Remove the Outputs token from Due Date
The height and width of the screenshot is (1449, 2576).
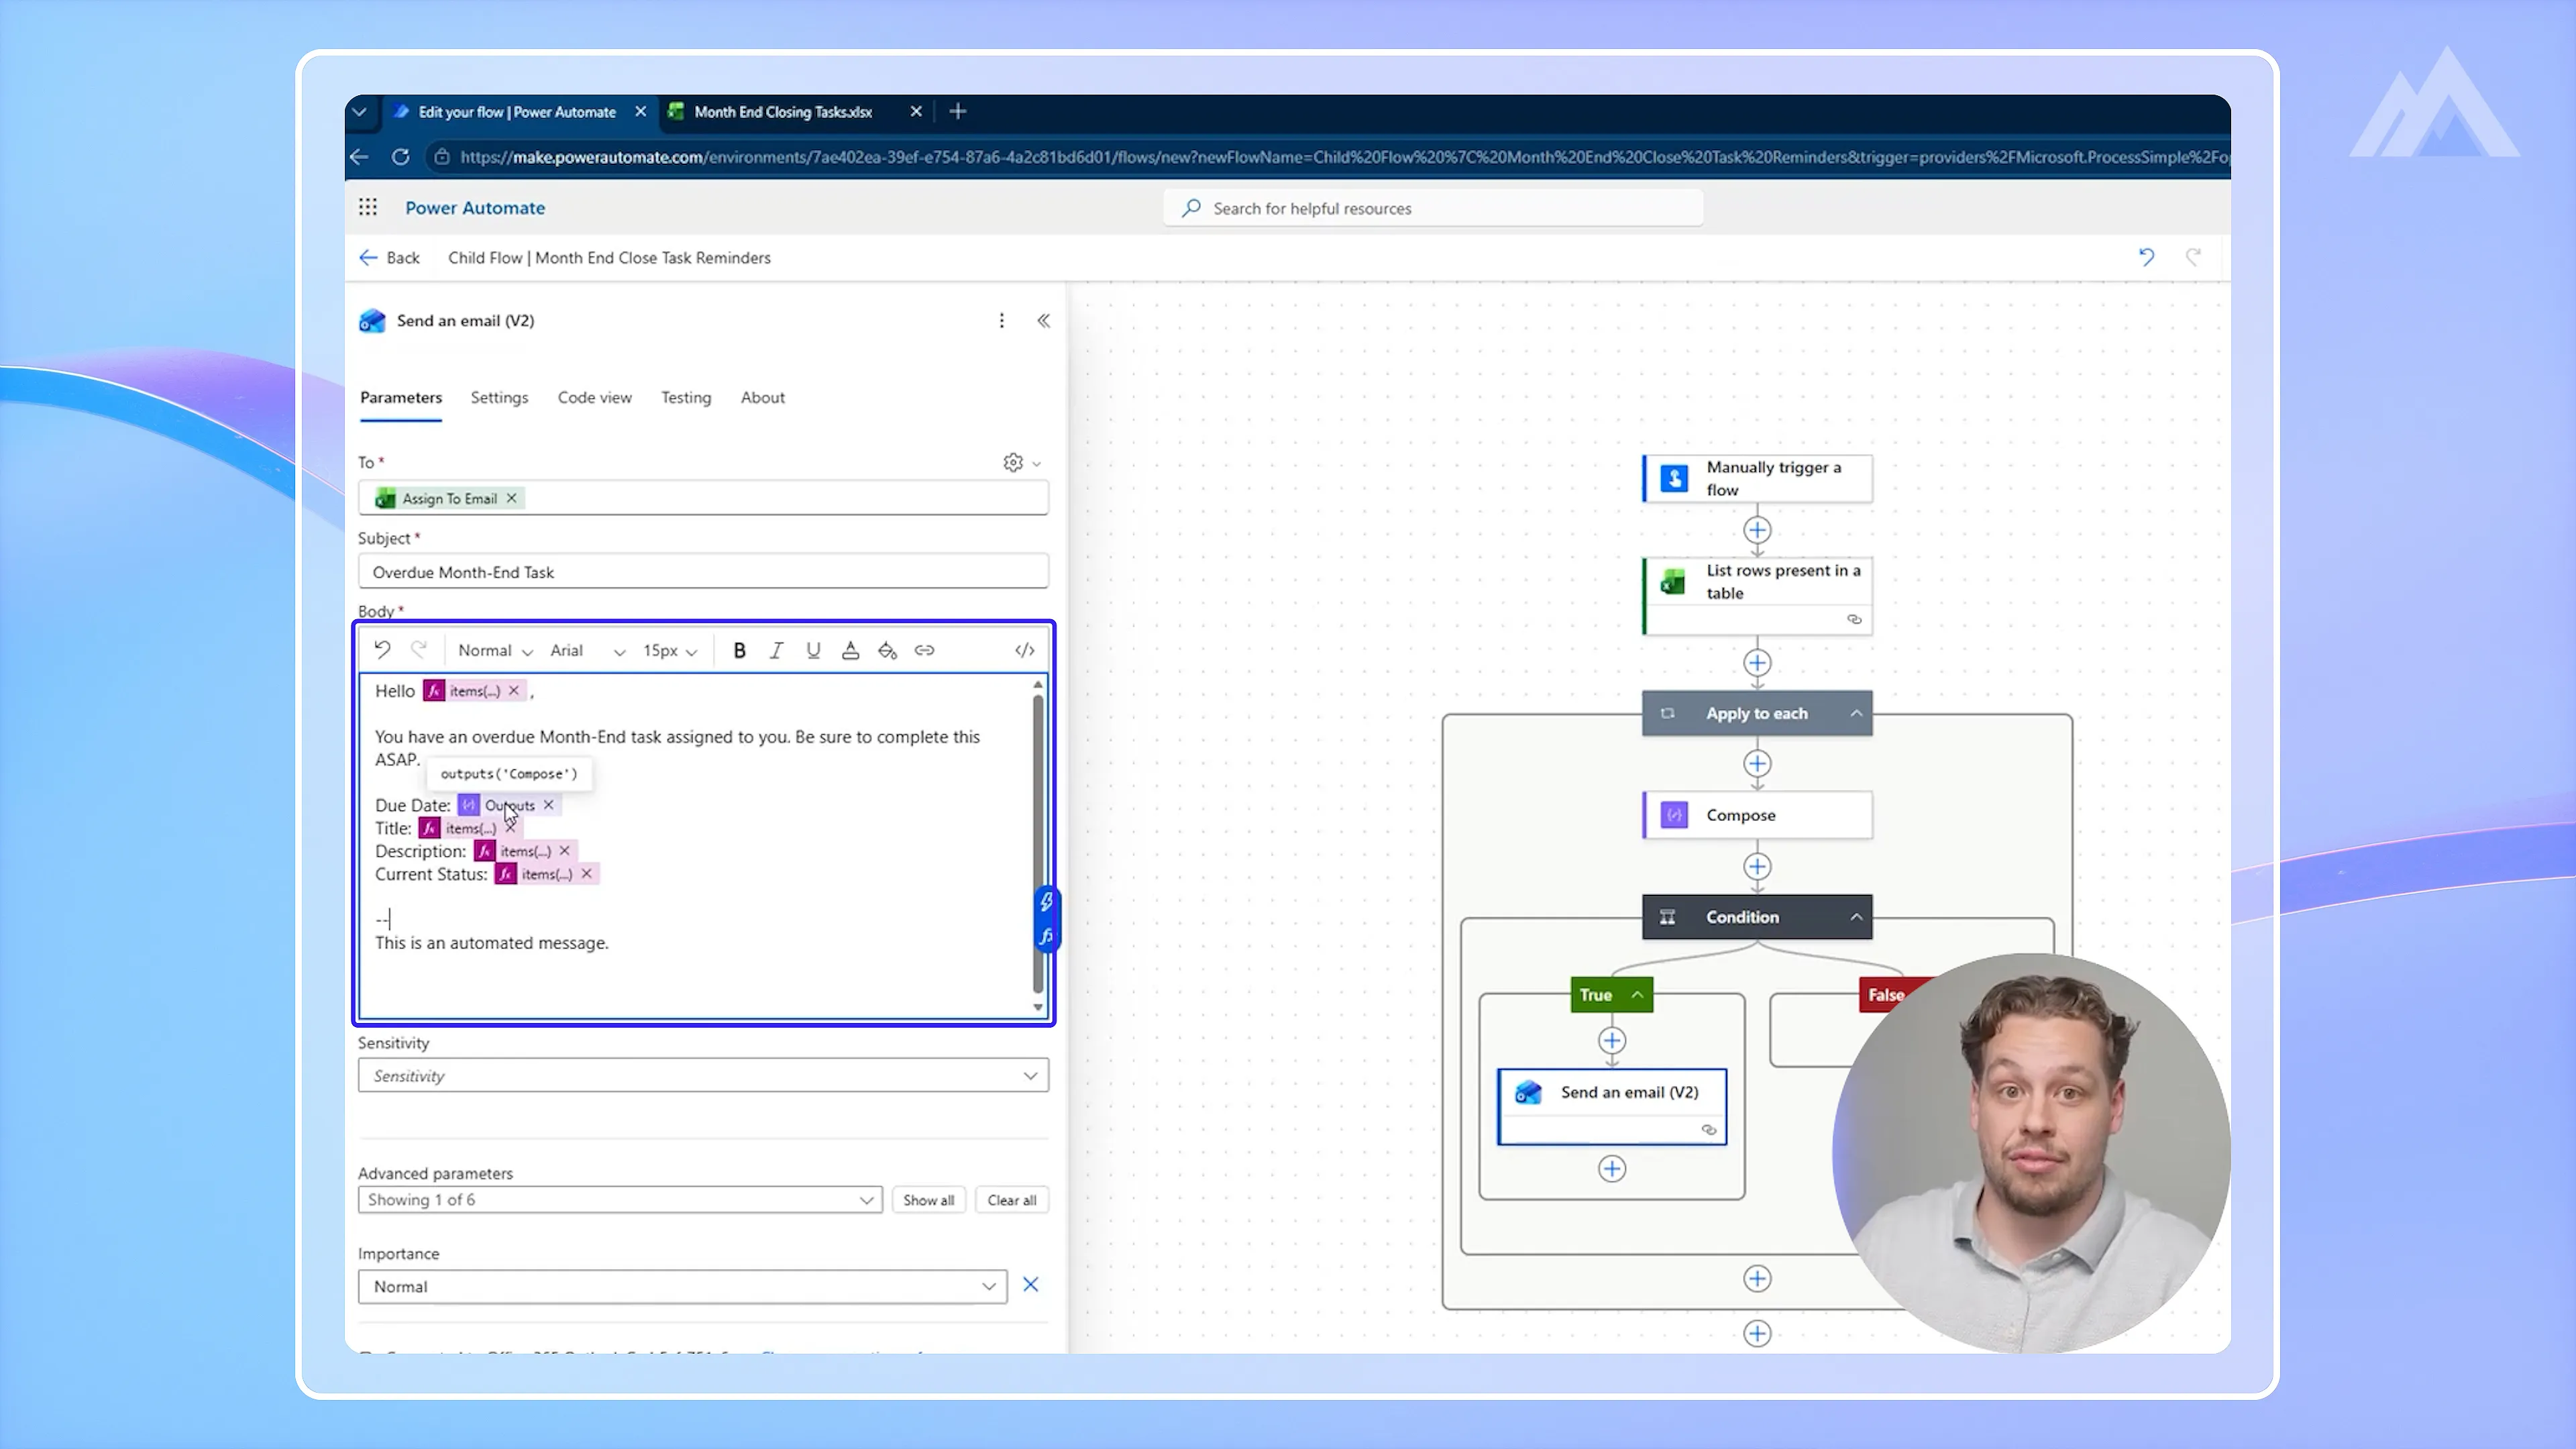click(x=548, y=805)
